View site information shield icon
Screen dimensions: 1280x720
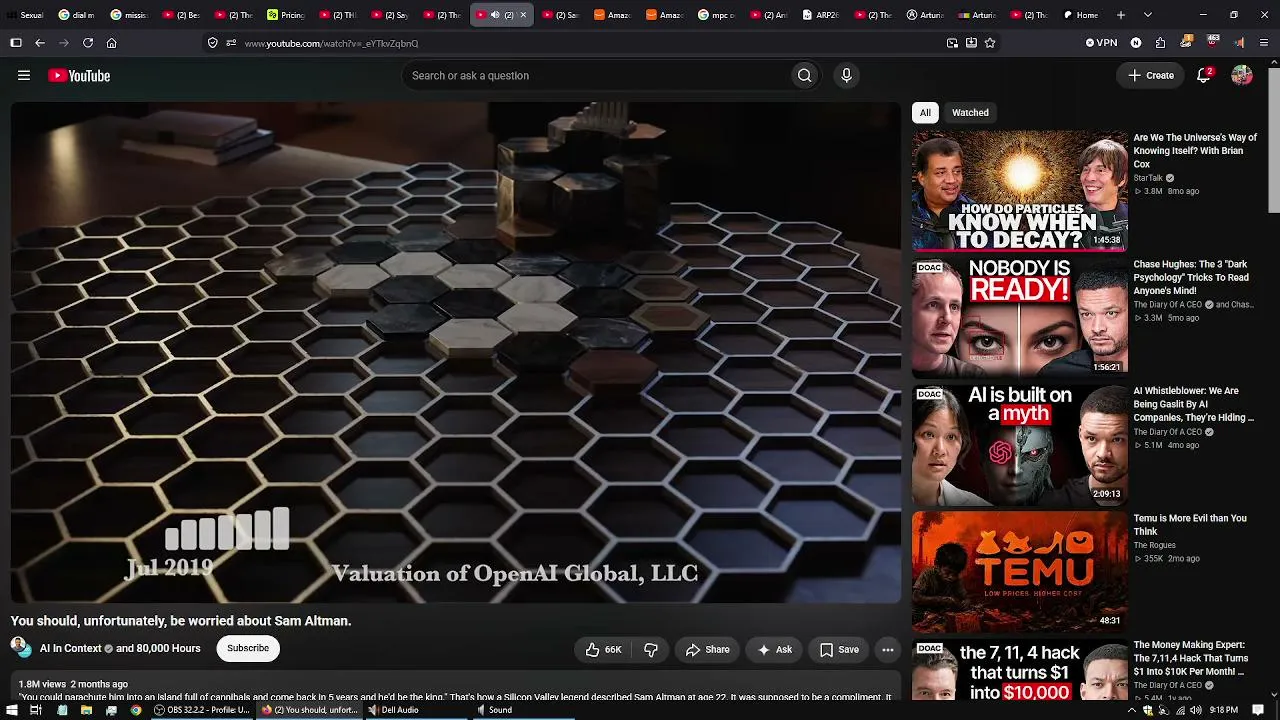(212, 43)
